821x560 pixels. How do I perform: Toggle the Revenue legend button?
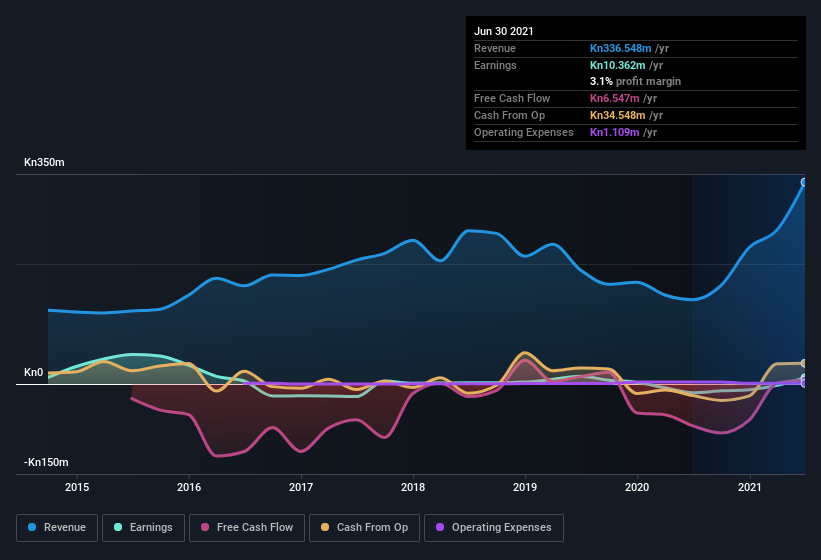tap(57, 528)
